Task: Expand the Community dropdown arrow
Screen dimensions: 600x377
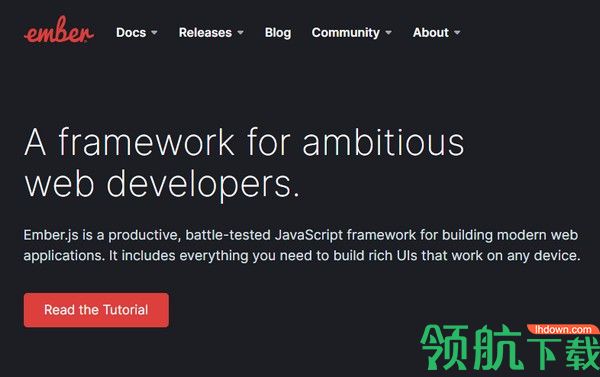Action: (x=388, y=33)
